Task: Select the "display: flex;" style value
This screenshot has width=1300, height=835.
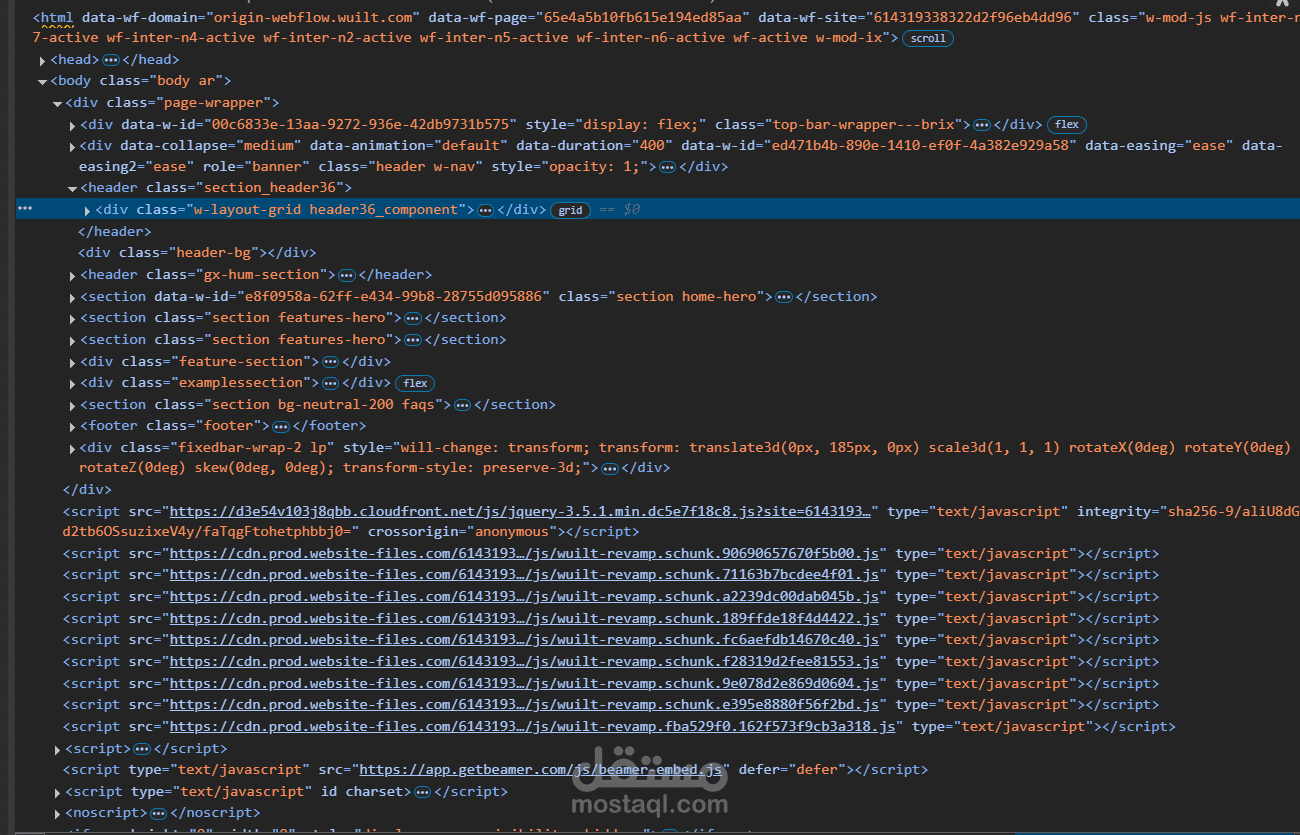Action: click(x=641, y=125)
